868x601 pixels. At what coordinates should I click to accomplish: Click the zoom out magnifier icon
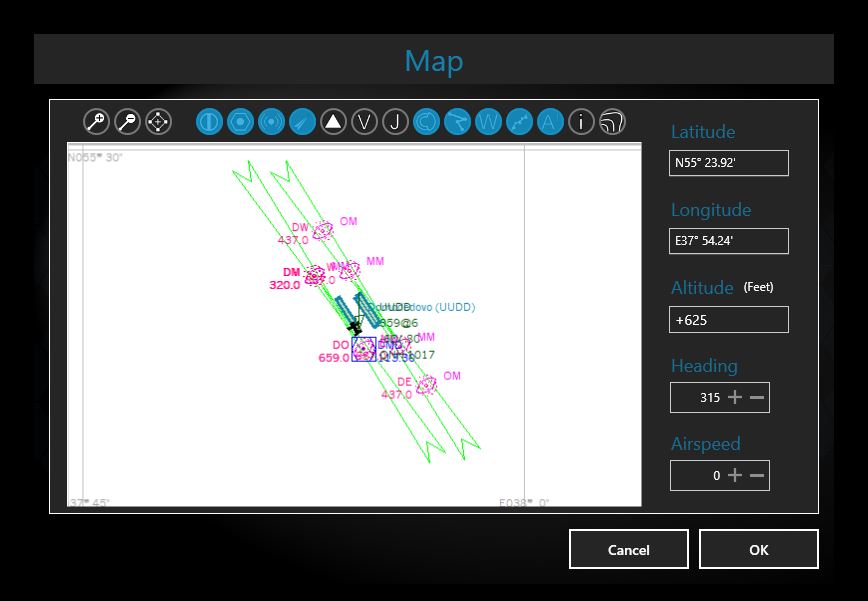pyautogui.click(x=127, y=122)
